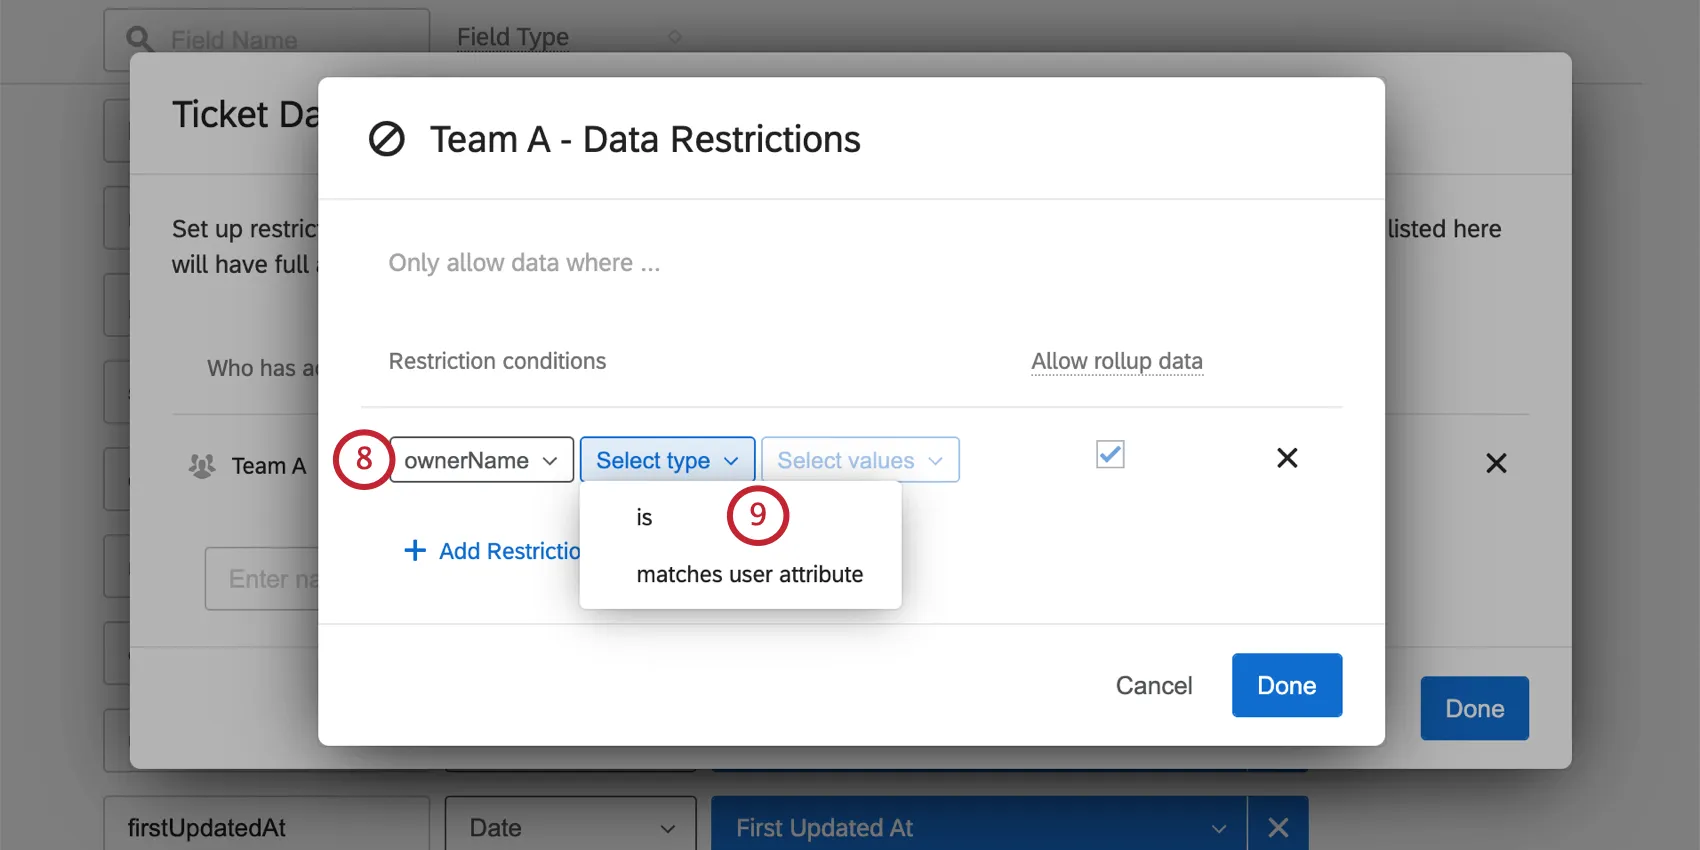Remove the ownerName restriction row
1700x850 pixels.
(x=1287, y=458)
